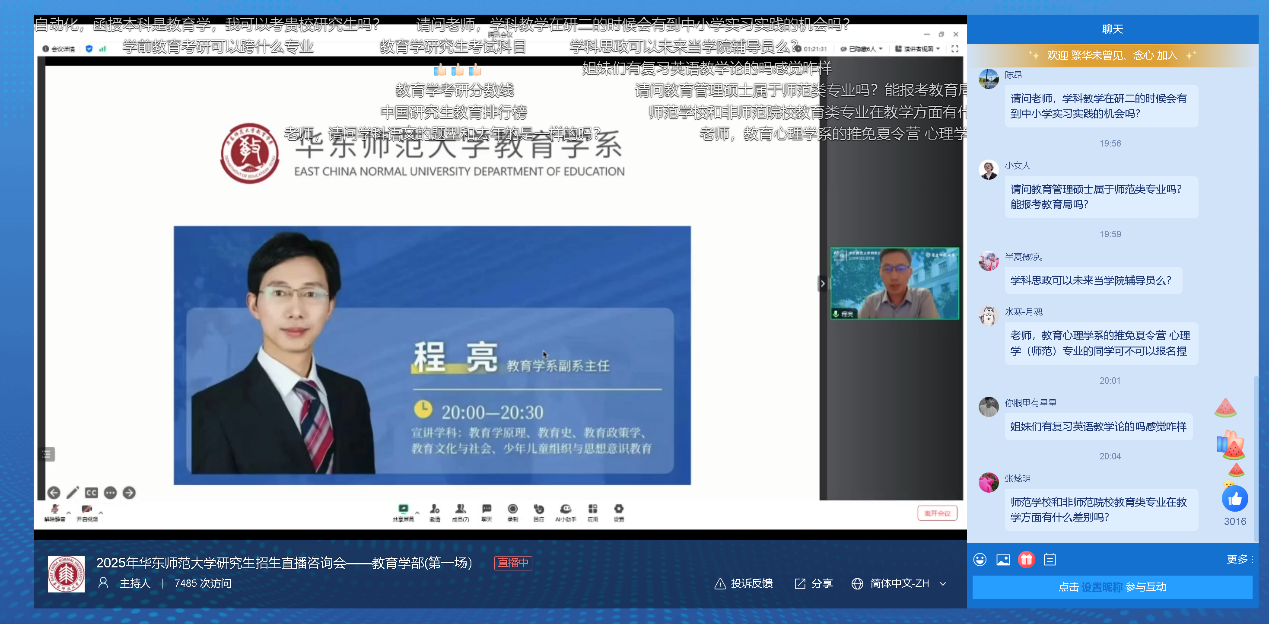Expand microphone options caret
The image size is (1269, 624).
point(68,514)
